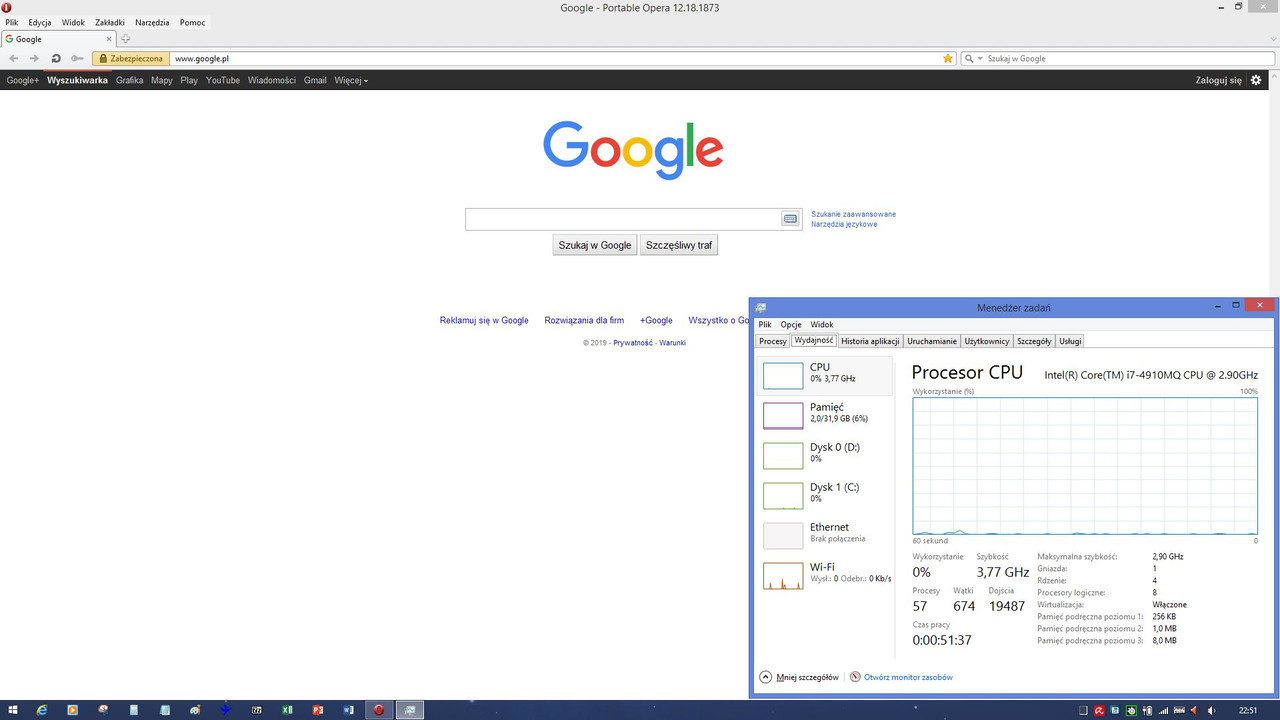This screenshot has width=1280, height=720.
Task: Open Google settings gear icon
Action: [x=1257, y=80]
